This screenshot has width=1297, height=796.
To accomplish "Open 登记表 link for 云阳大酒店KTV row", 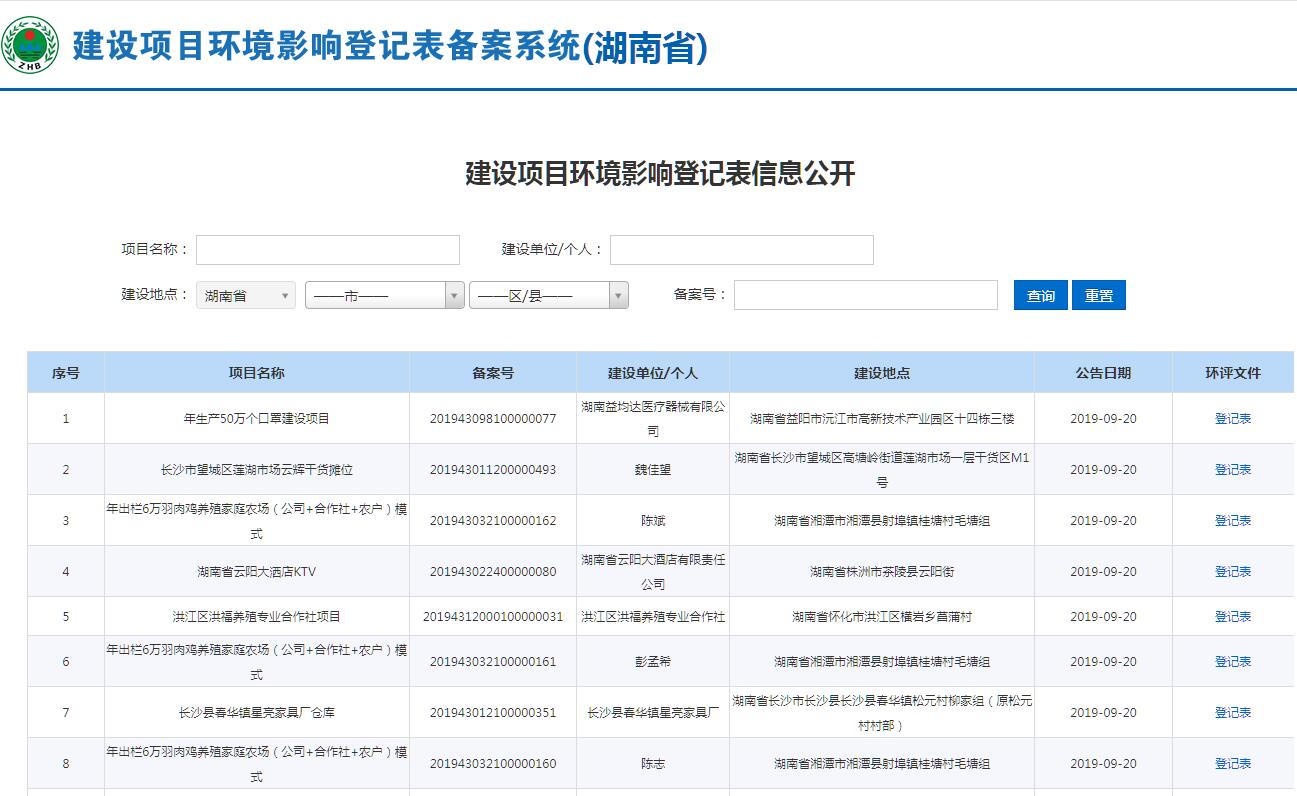I will click(x=1232, y=572).
